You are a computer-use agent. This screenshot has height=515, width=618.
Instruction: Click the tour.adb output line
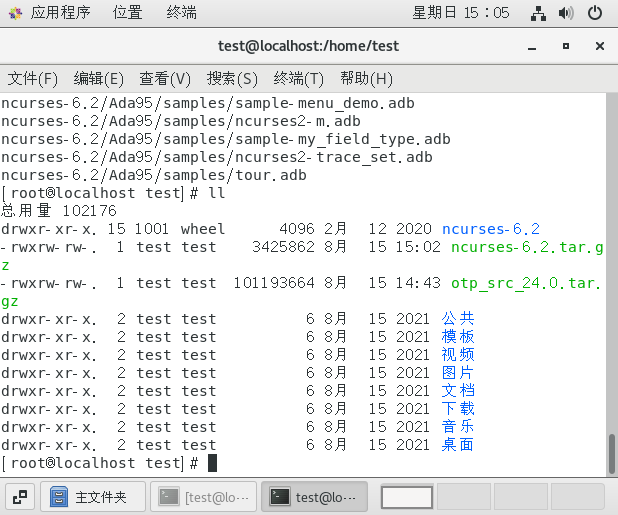(154, 175)
